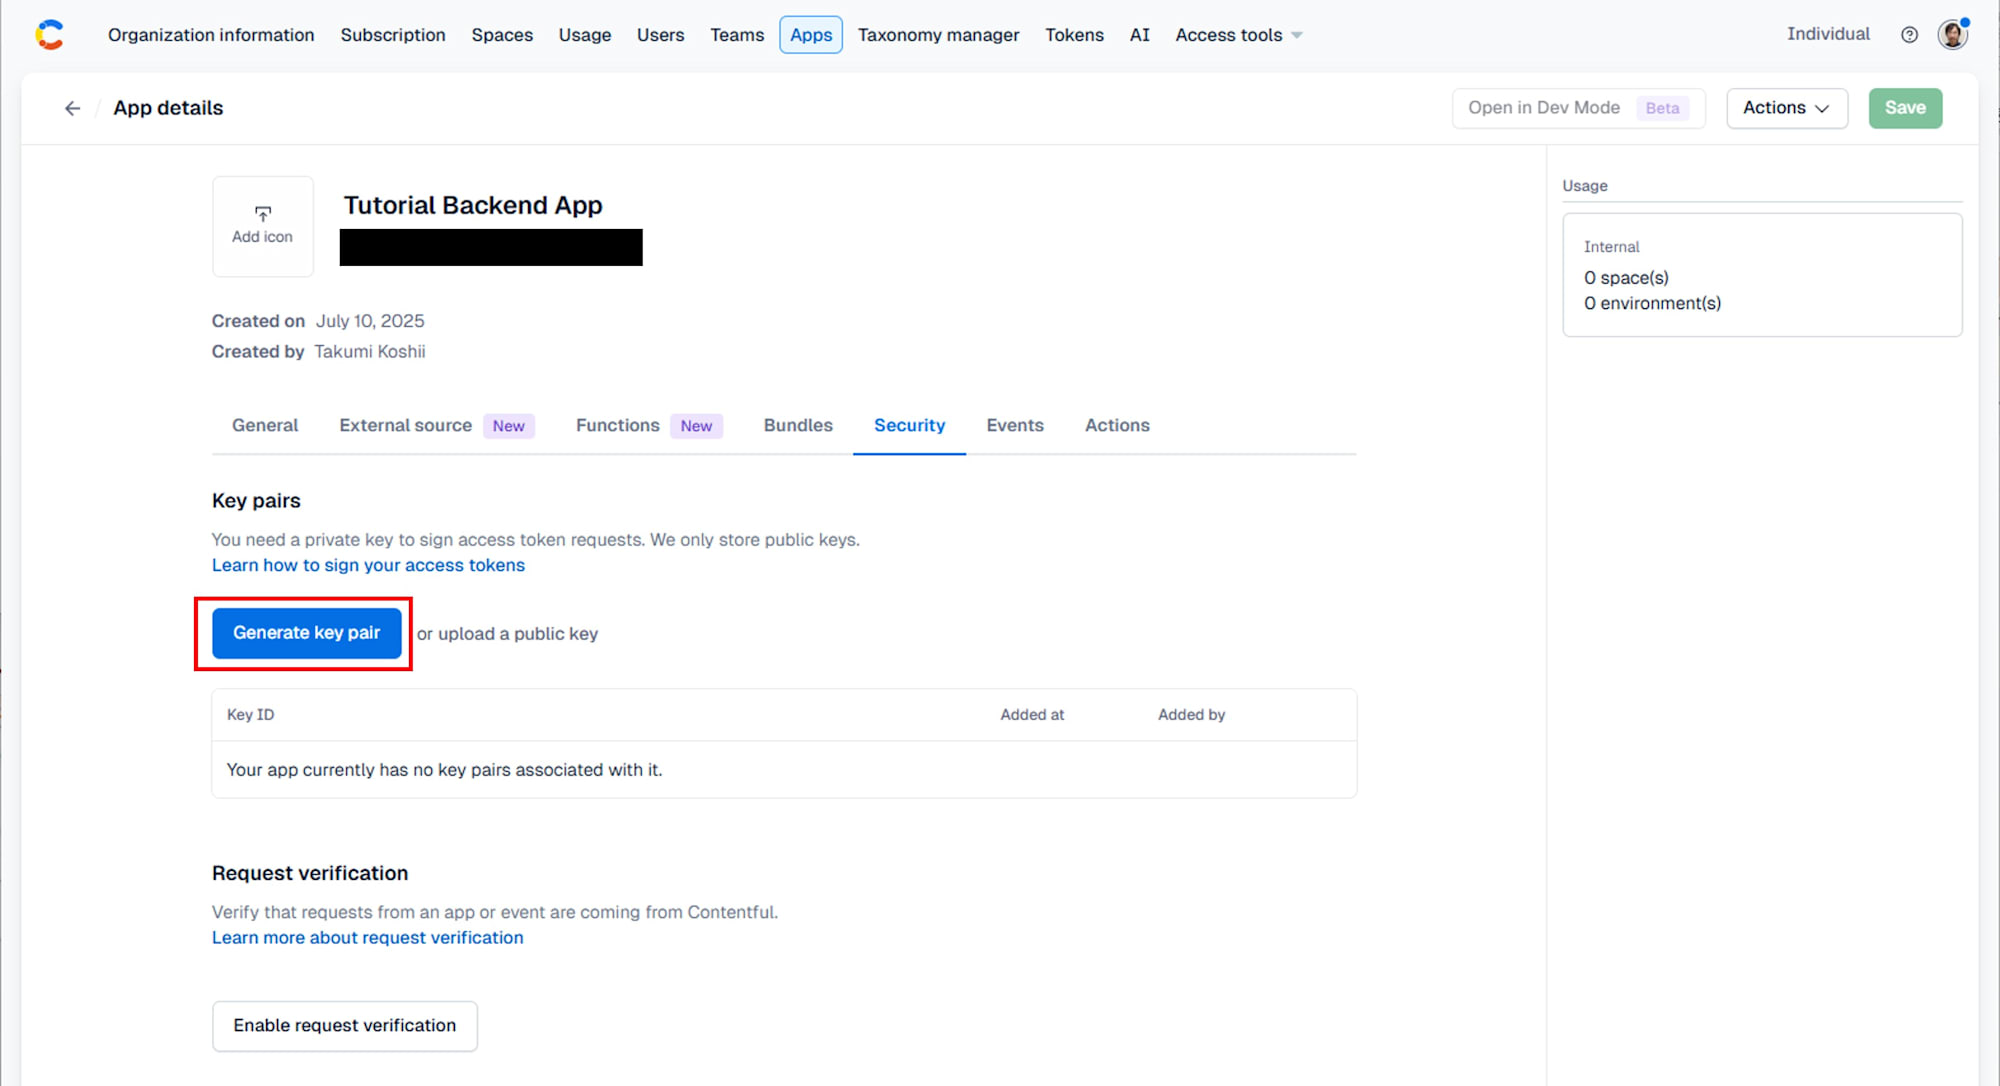Open the Actions dropdown button
This screenshot has height=1086, width=2000.
[x=1786, y=108]
